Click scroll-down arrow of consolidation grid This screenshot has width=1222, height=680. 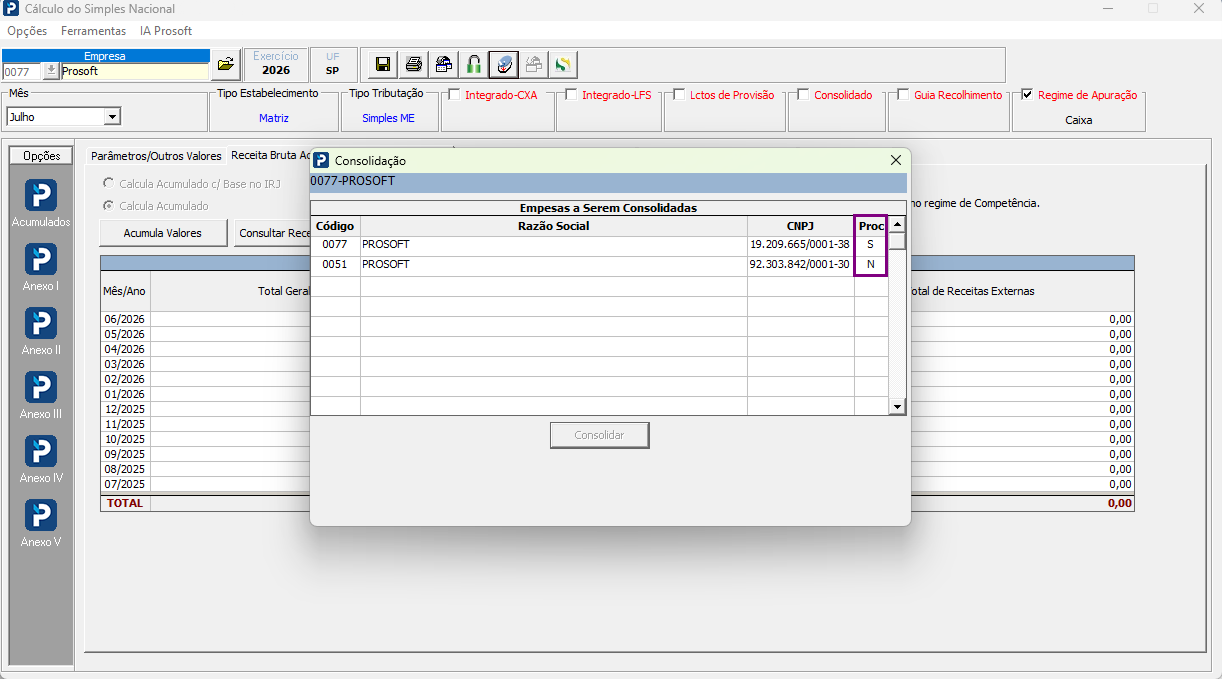point(897,407)
